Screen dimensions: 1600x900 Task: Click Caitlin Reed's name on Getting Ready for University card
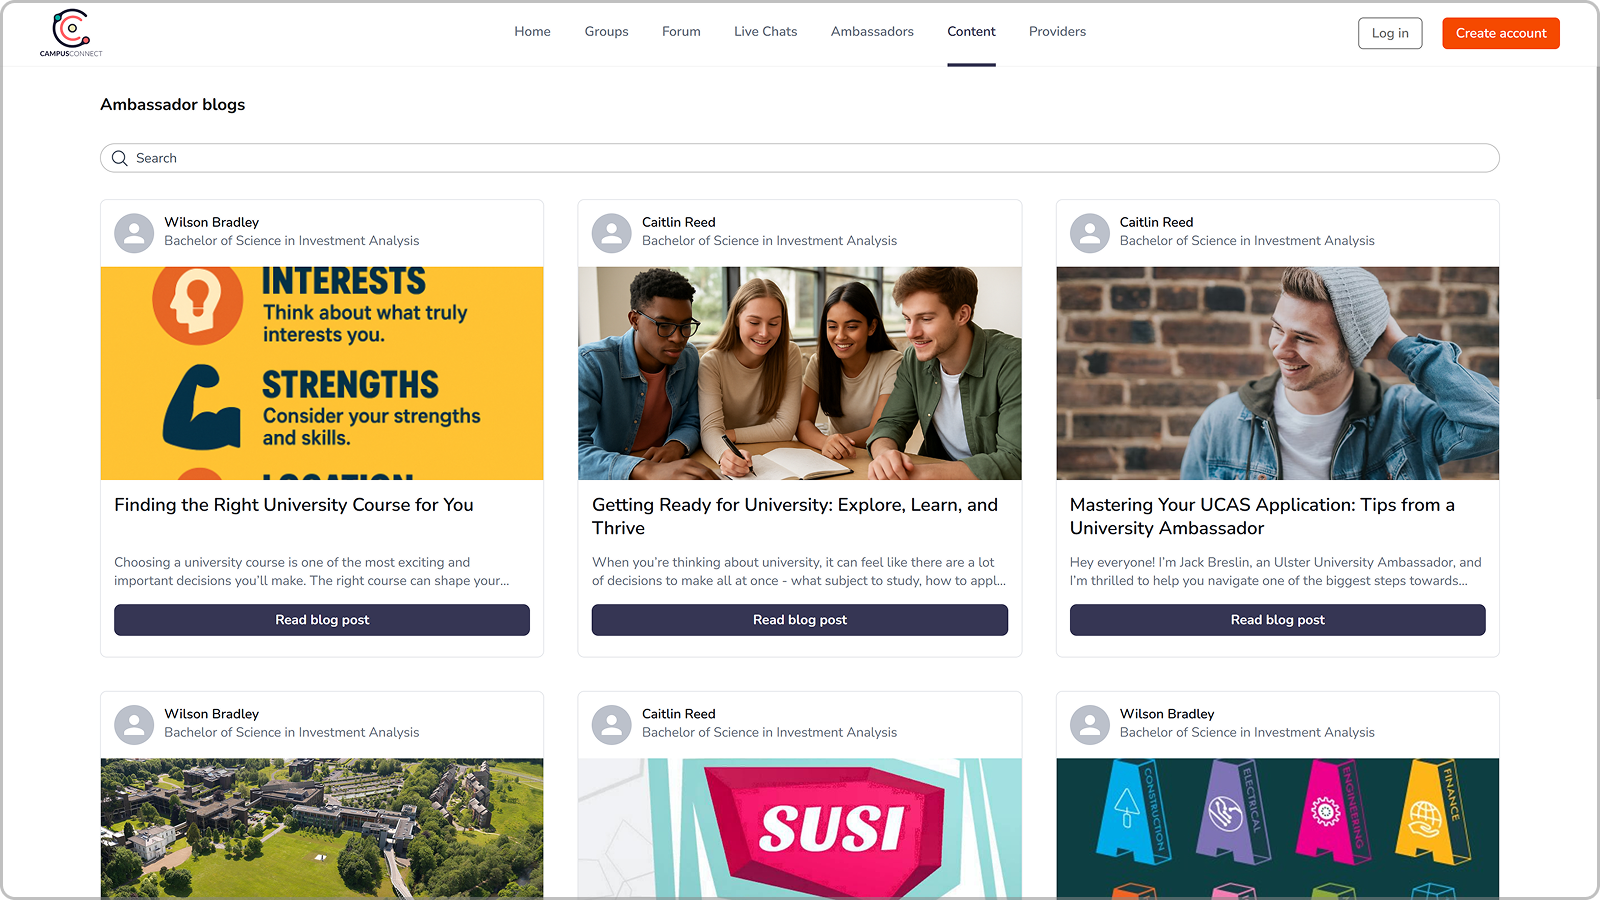[x=679, y=222]
